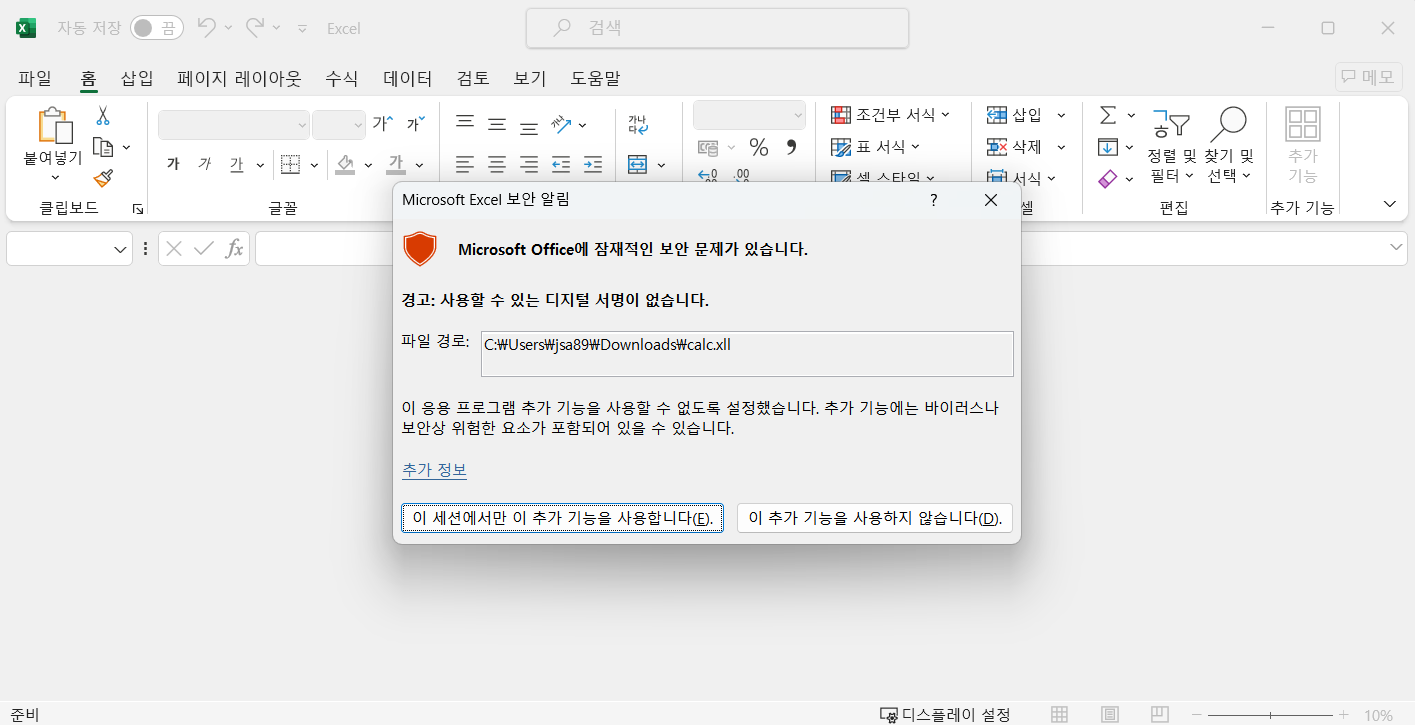Click the file path field in dialog
Image resolution: width=1415 pixels, height=725 pixels.
[x=747, y=354]
